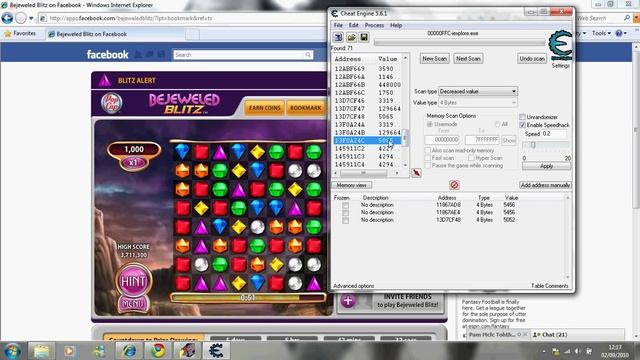Click Advanced options link
Image resolution: width=640 pixels, height=360 pixels.
353,286
